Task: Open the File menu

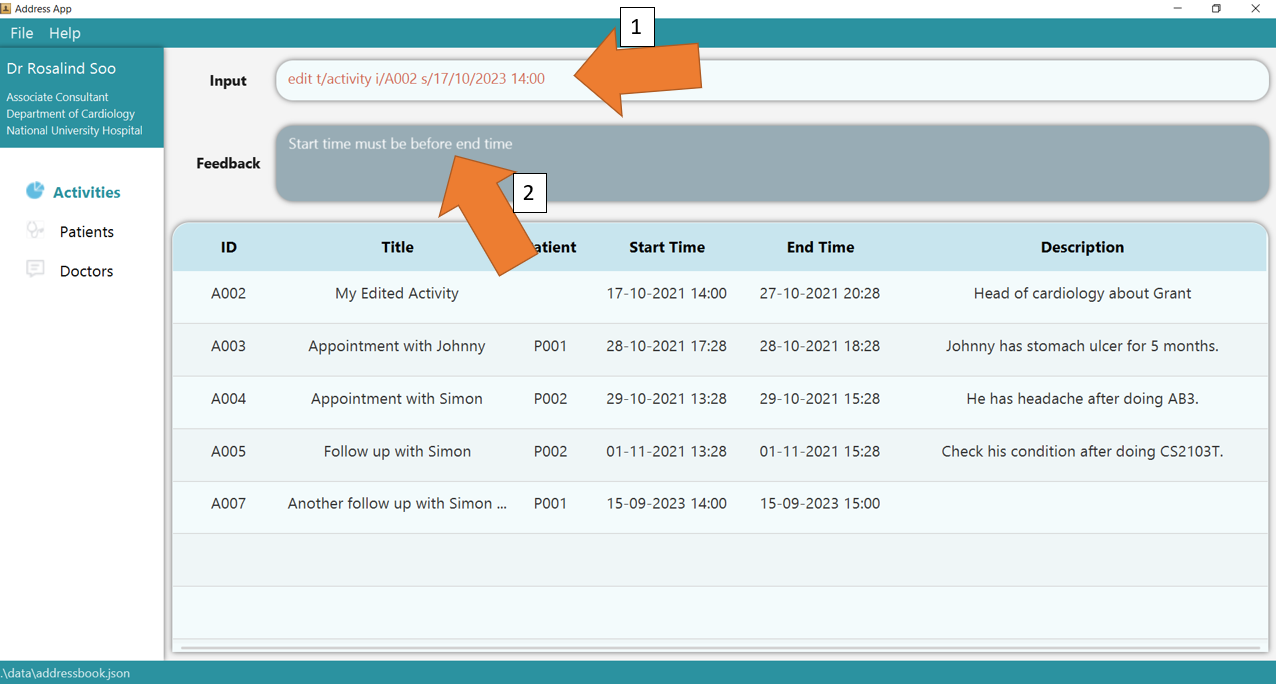Action: point(22,33)
